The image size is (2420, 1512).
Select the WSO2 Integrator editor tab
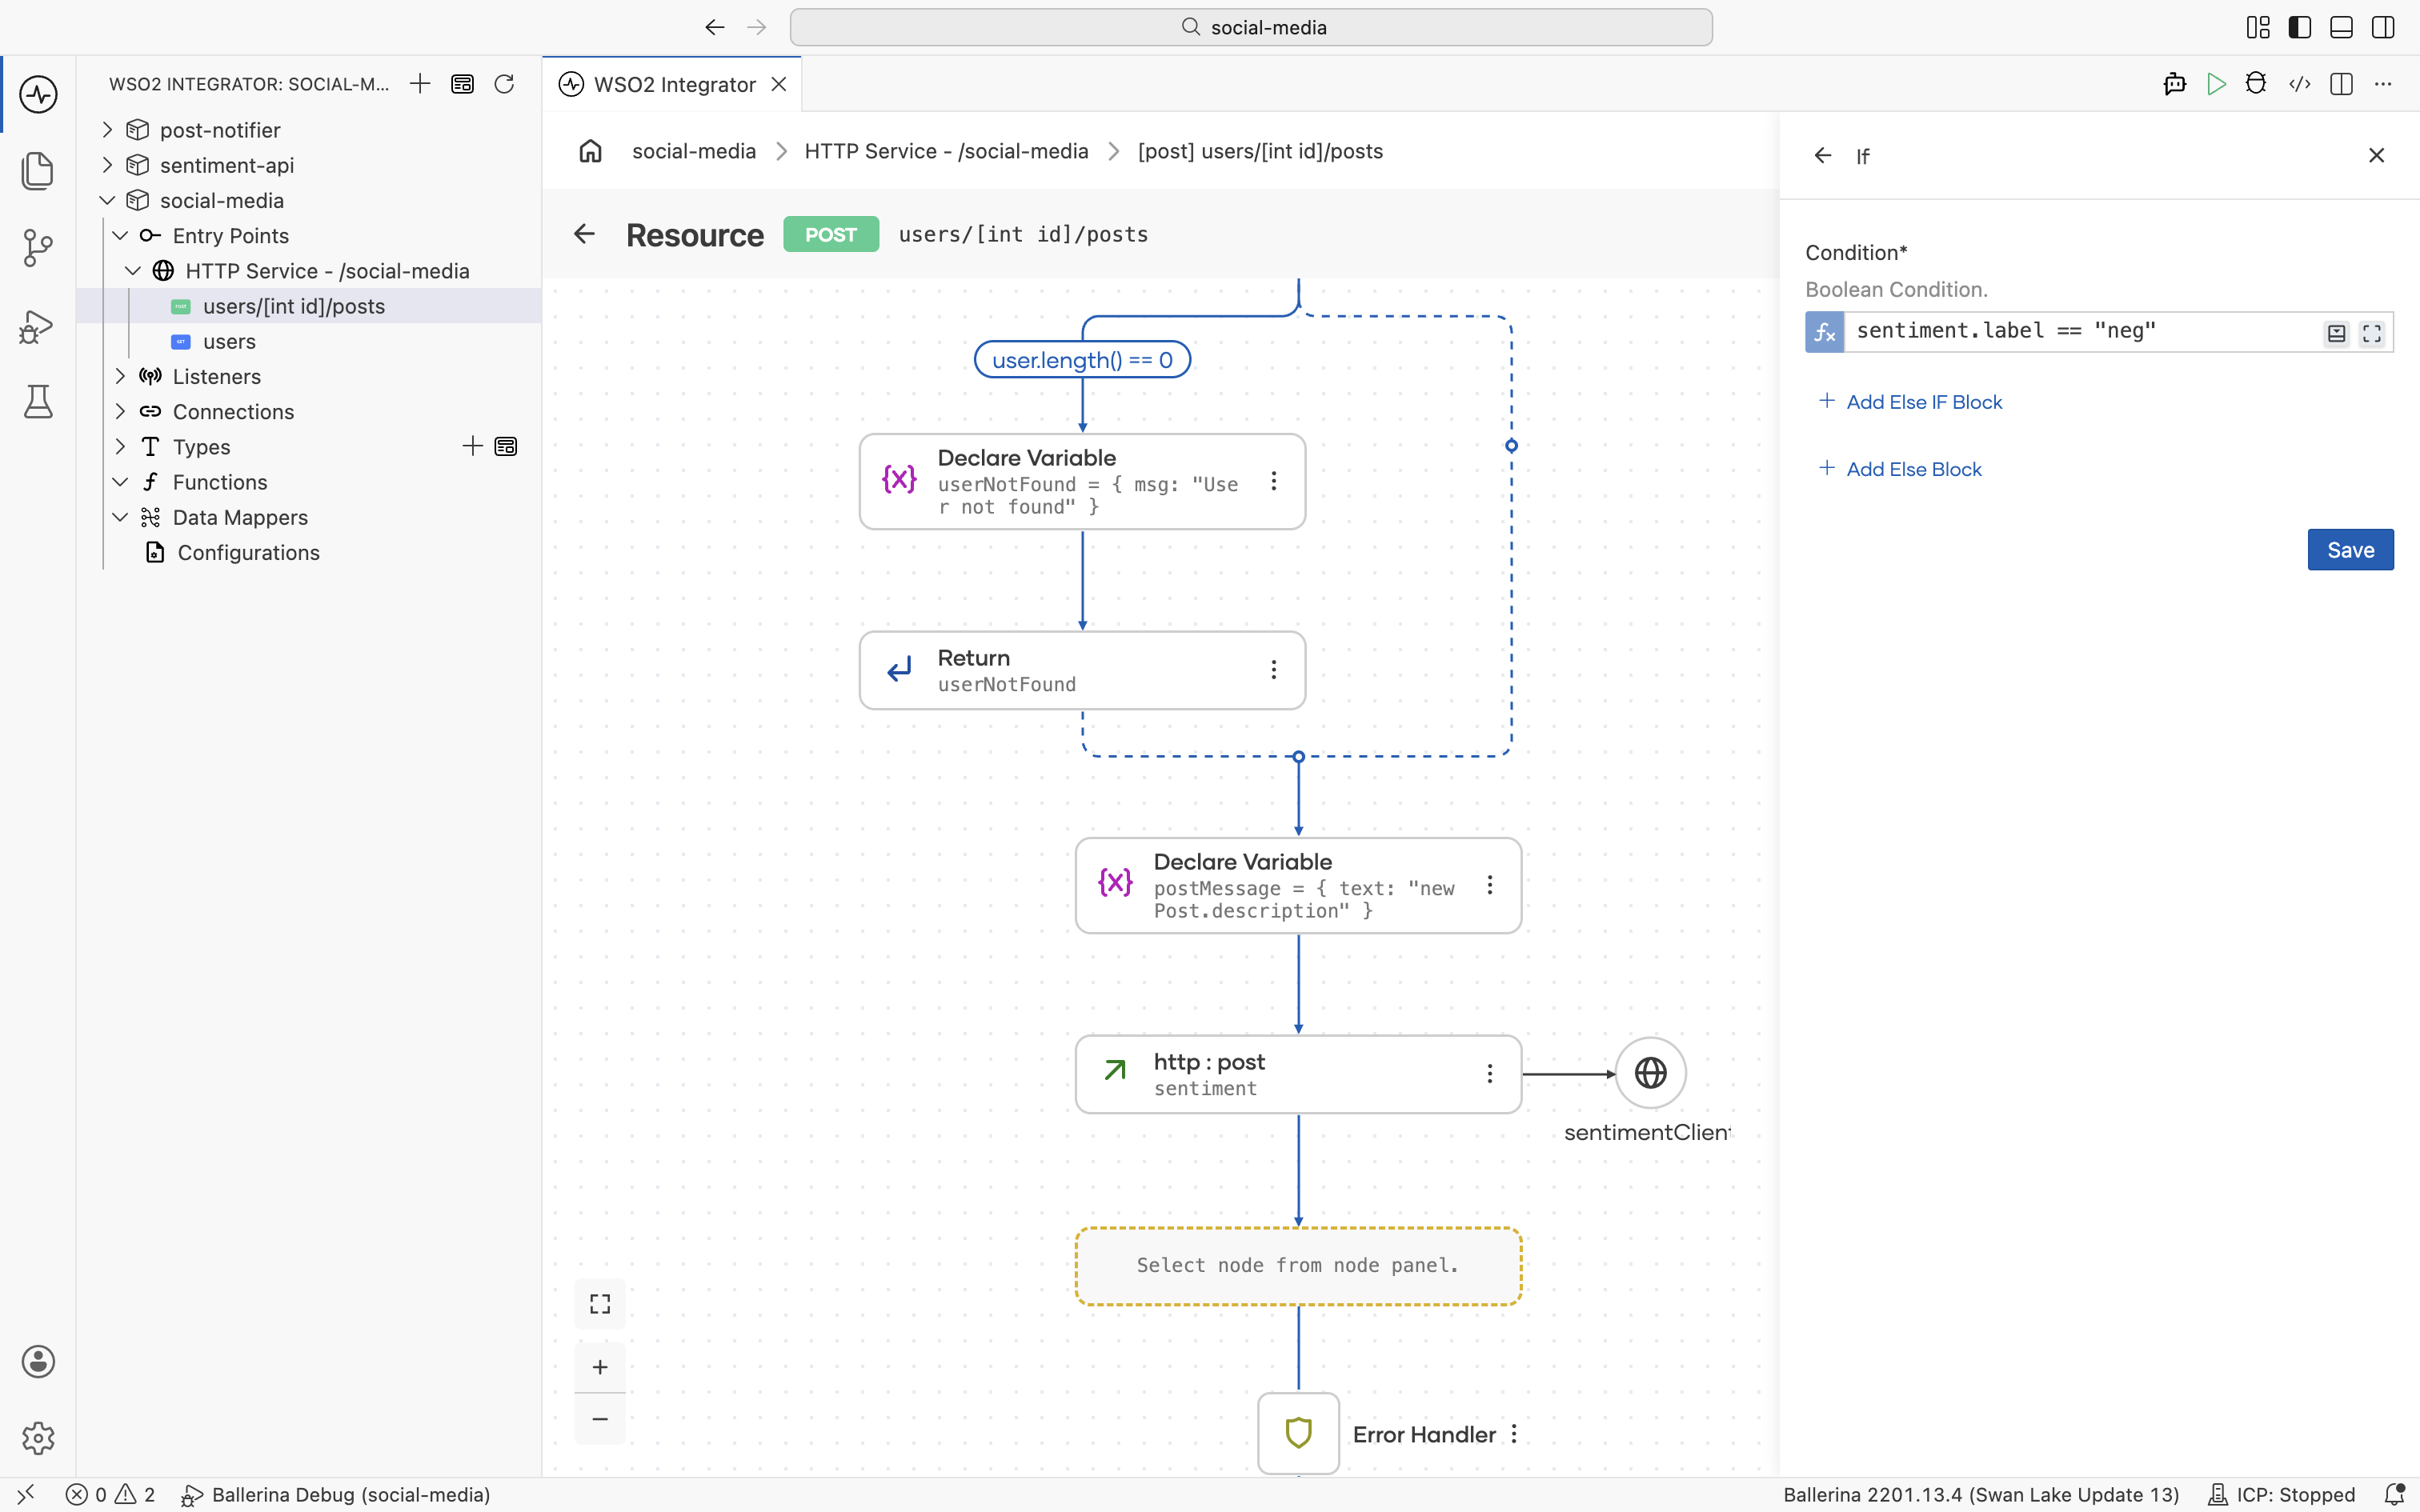pyautogui.click(x=673, y=84)
